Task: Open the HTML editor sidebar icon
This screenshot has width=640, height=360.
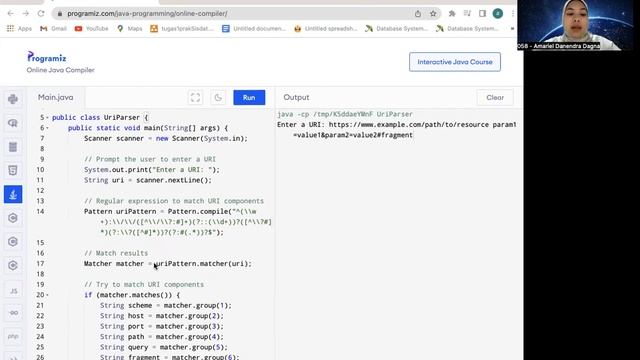Action: click(13, 170)
